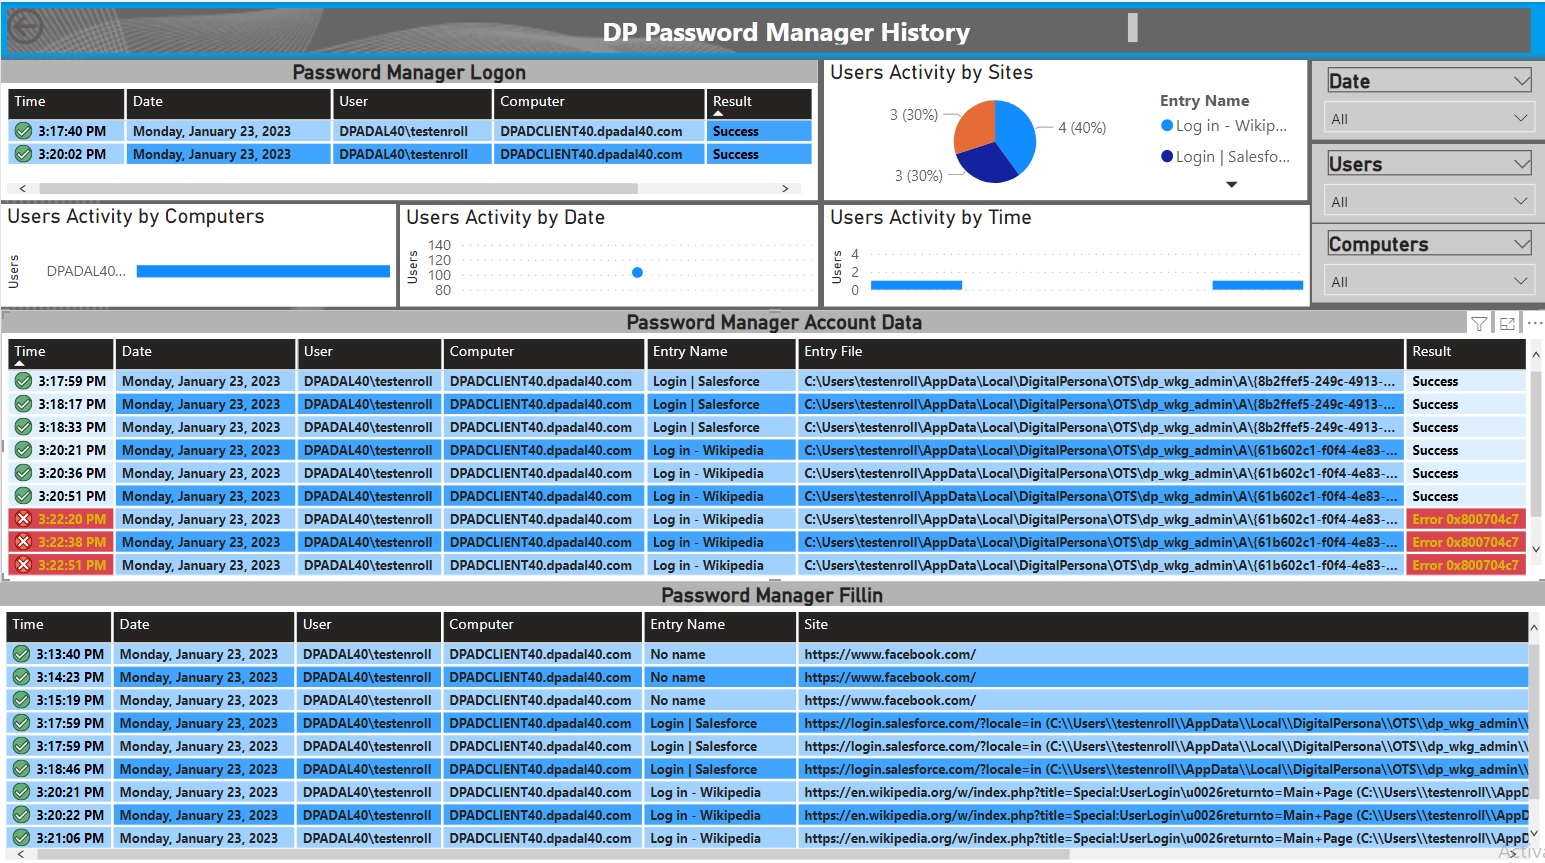1545x863 pixels.
Task: Click the success checkmark on 3:20:21 PM Account row
Action: [21, 450]
